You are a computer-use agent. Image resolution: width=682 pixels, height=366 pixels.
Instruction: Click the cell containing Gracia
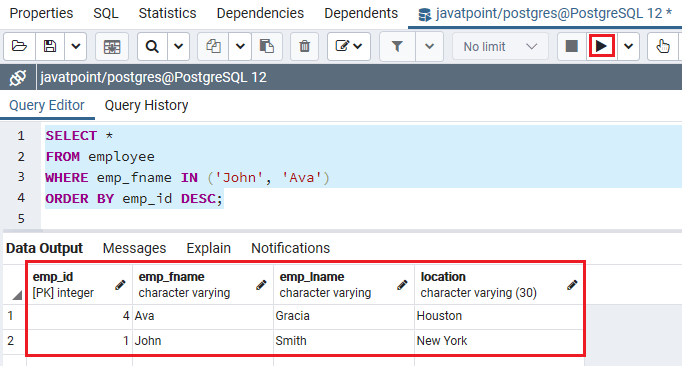(344, 316)
